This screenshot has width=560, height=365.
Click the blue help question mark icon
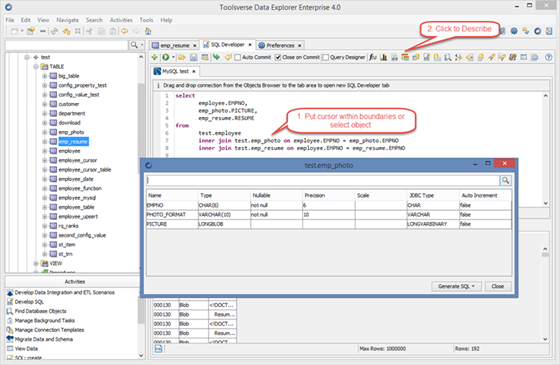(x=549, y=57)
